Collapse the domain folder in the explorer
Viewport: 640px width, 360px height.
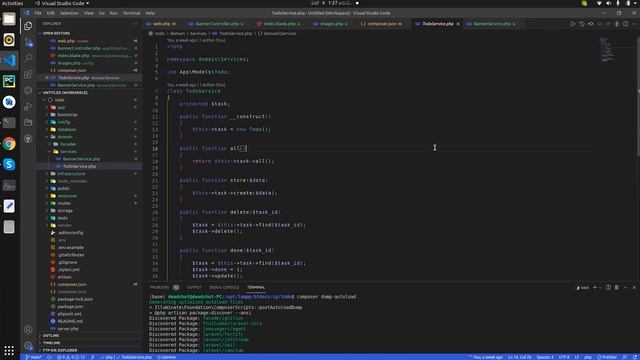(x=64, y=137)
